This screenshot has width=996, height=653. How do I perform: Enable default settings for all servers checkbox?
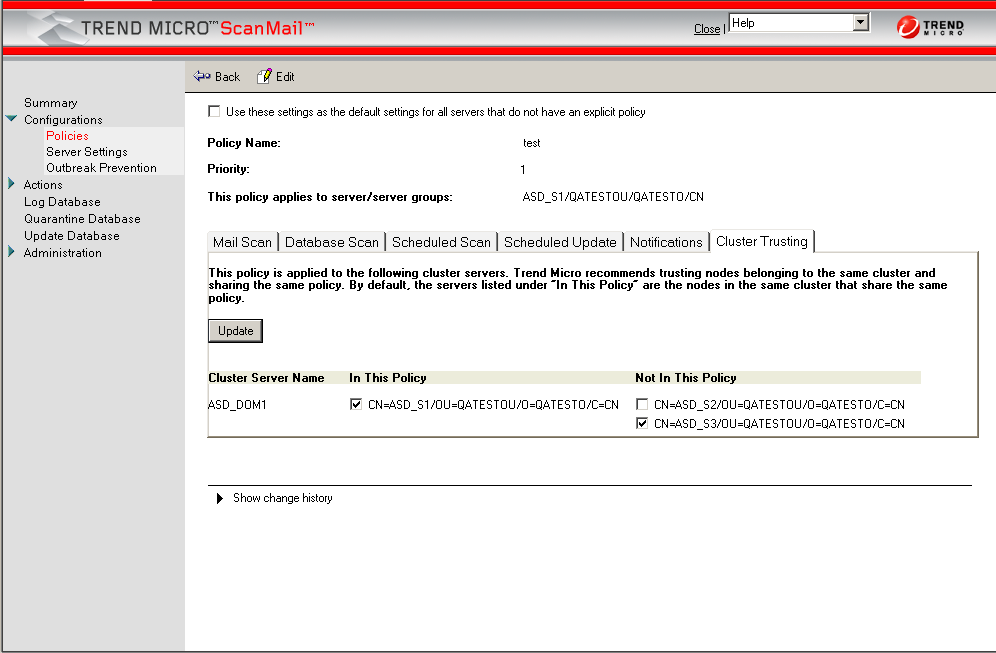point(213,112)
